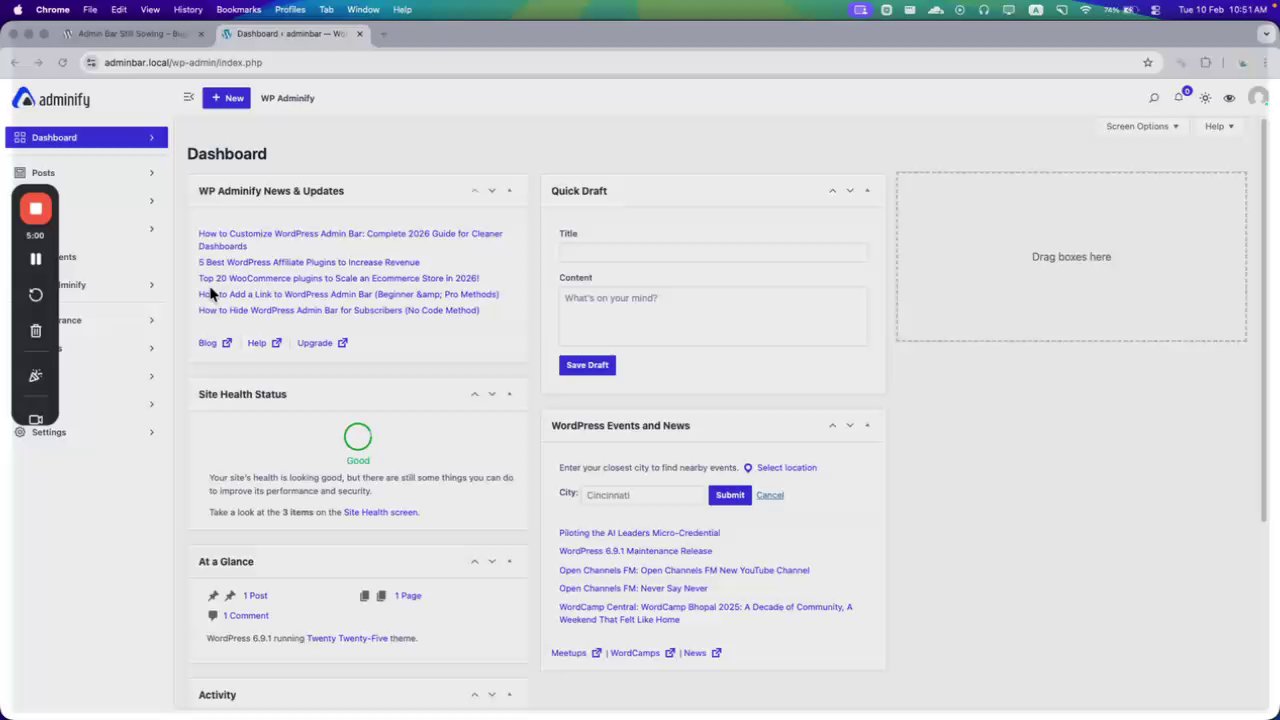Image resolution: width=1280 pixels, height=720 pixels.
Task: Open the Upgrade link in Adminify news
Action: point(322,343)
